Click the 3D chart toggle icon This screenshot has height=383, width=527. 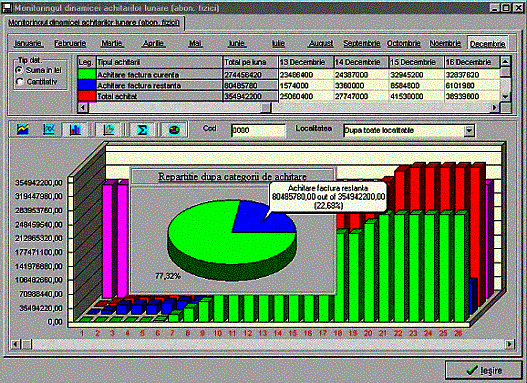click(109, 129)
